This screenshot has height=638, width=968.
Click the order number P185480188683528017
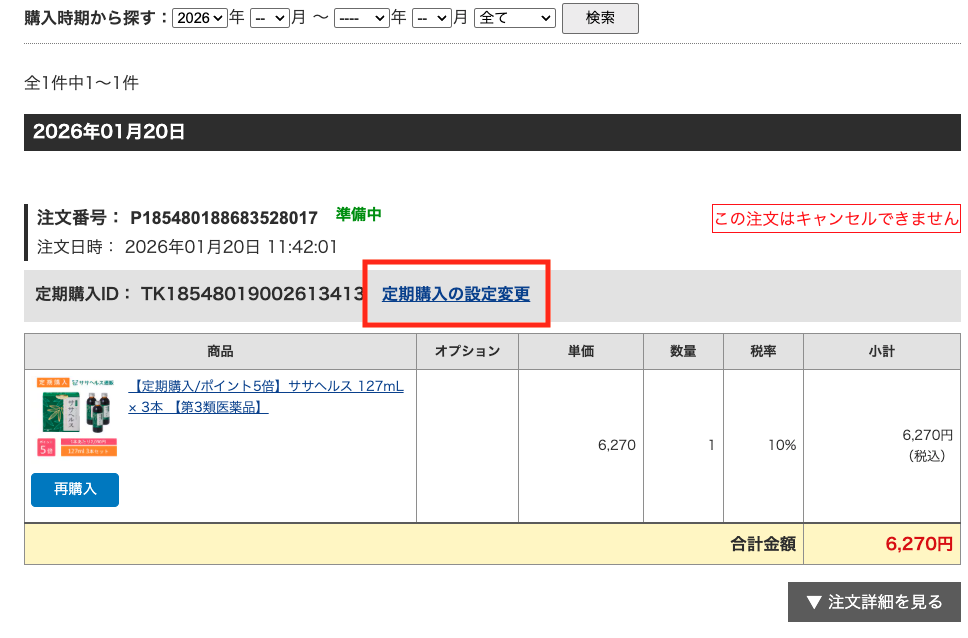coord(224,218)
